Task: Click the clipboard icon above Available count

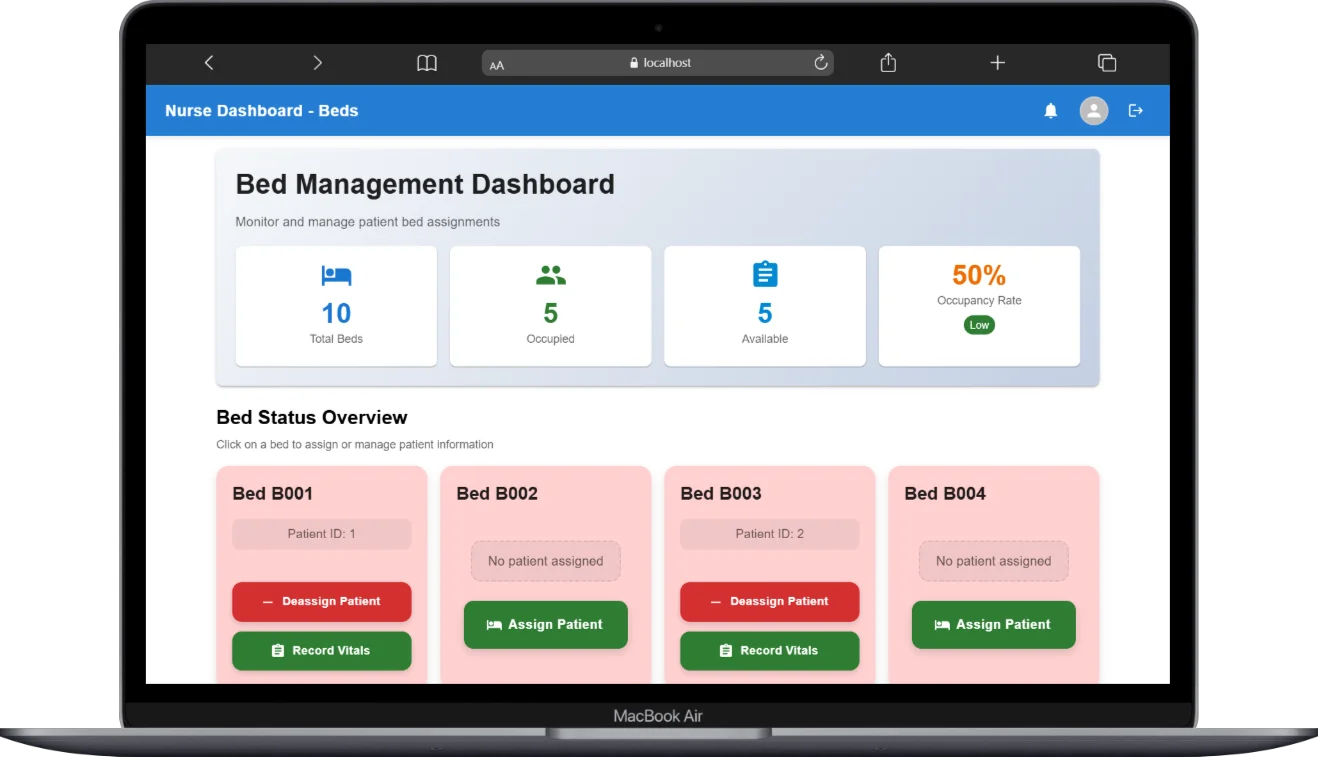Action: pyautogui.click(x=764, y=273)
